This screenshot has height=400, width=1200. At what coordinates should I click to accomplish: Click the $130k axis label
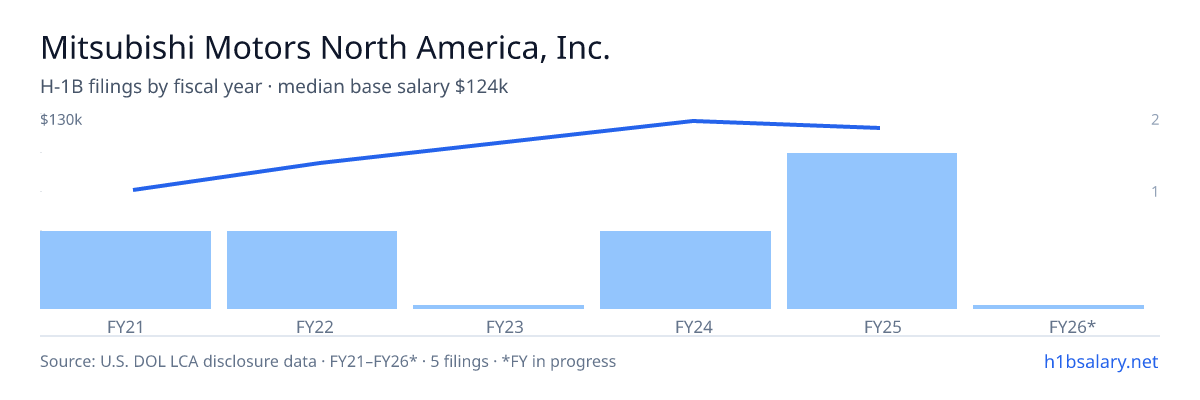pos(61,120)
